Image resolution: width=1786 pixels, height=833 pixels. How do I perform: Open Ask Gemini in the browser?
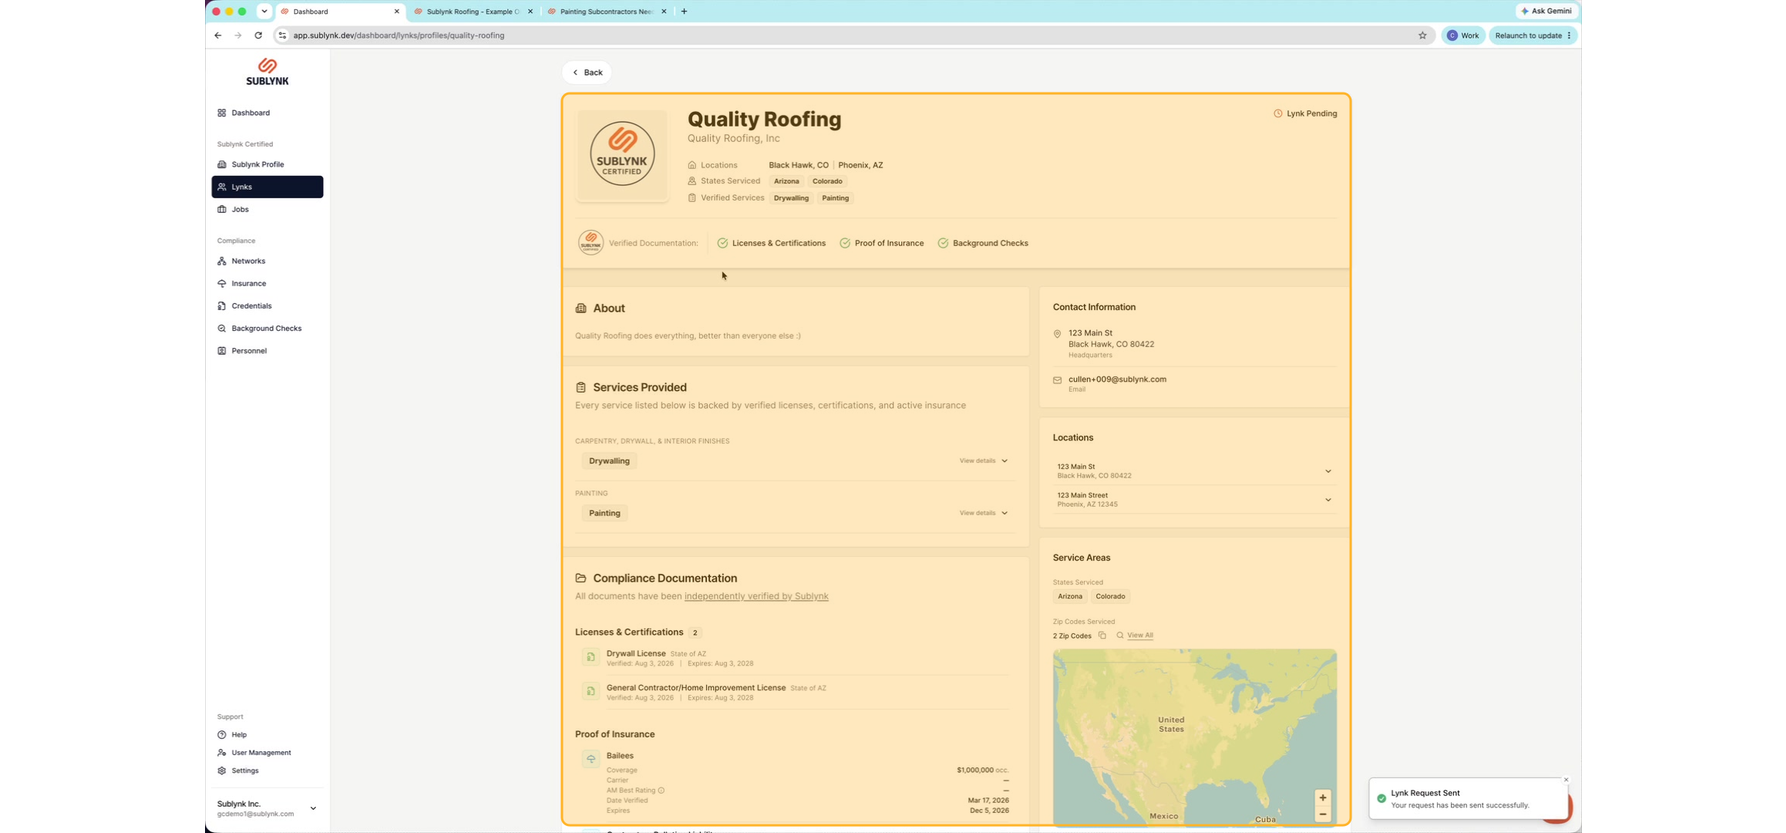point(1546,11)
